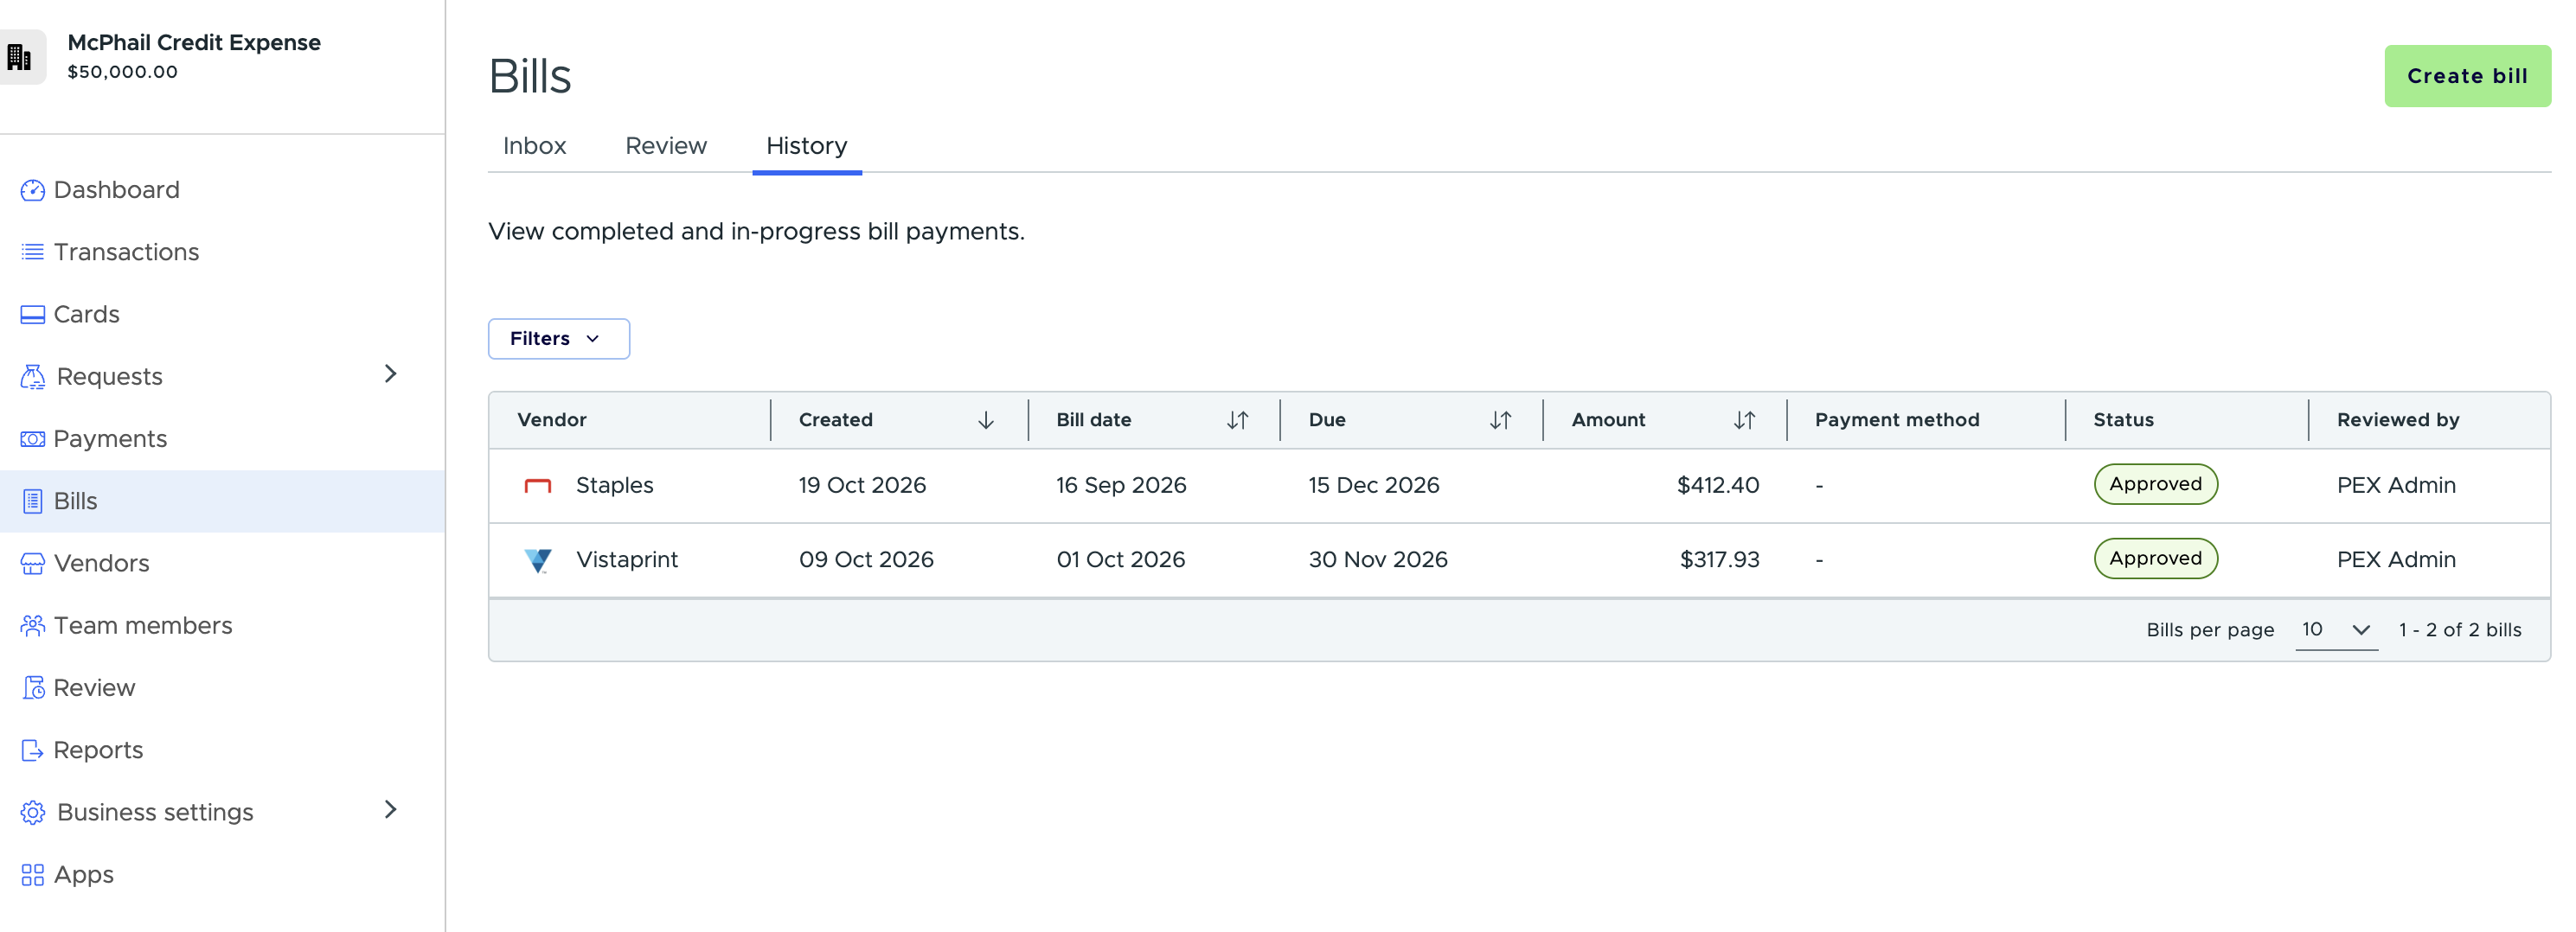Screen dimensions: 2576x932
Task: Click the Vistaprint vendor logo
Action: pos(538,560)
